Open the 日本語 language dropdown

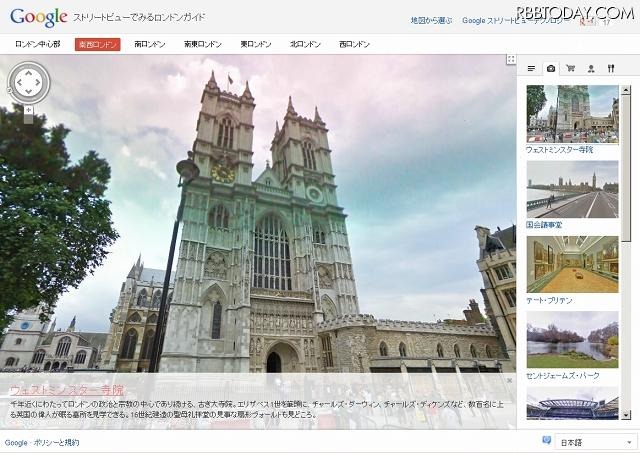(596, 442)
